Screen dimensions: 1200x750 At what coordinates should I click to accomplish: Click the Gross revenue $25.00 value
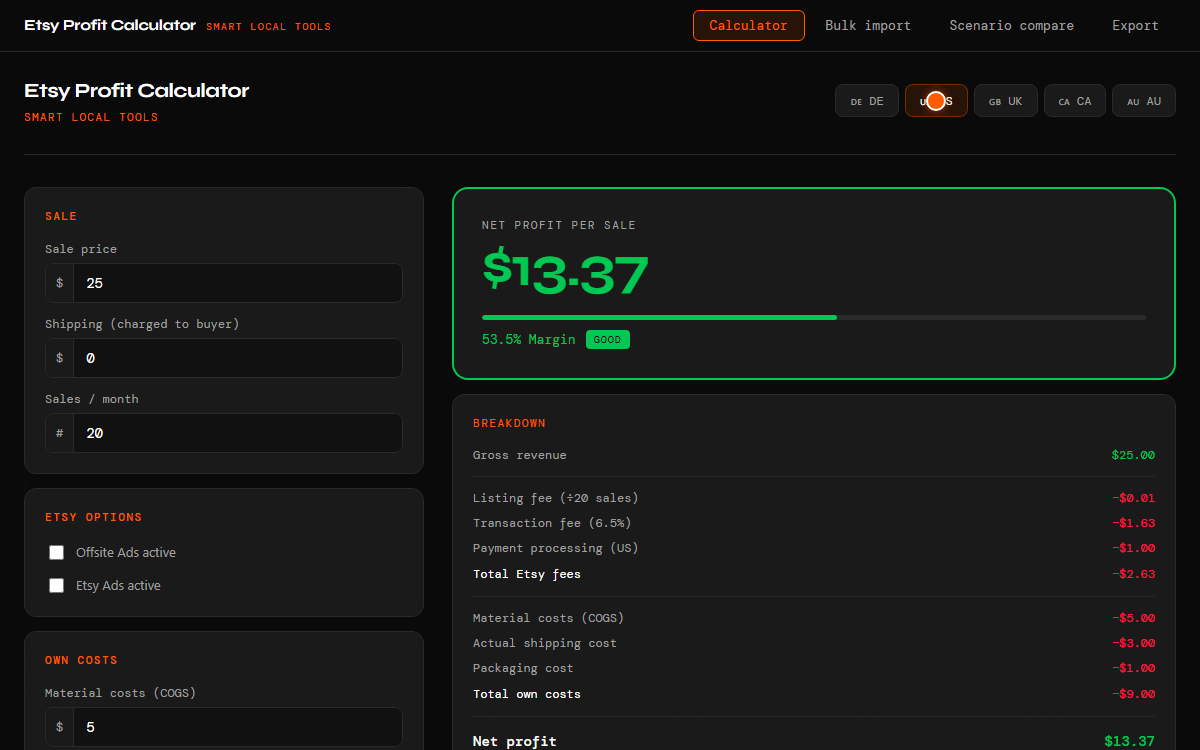(1133, 456)
